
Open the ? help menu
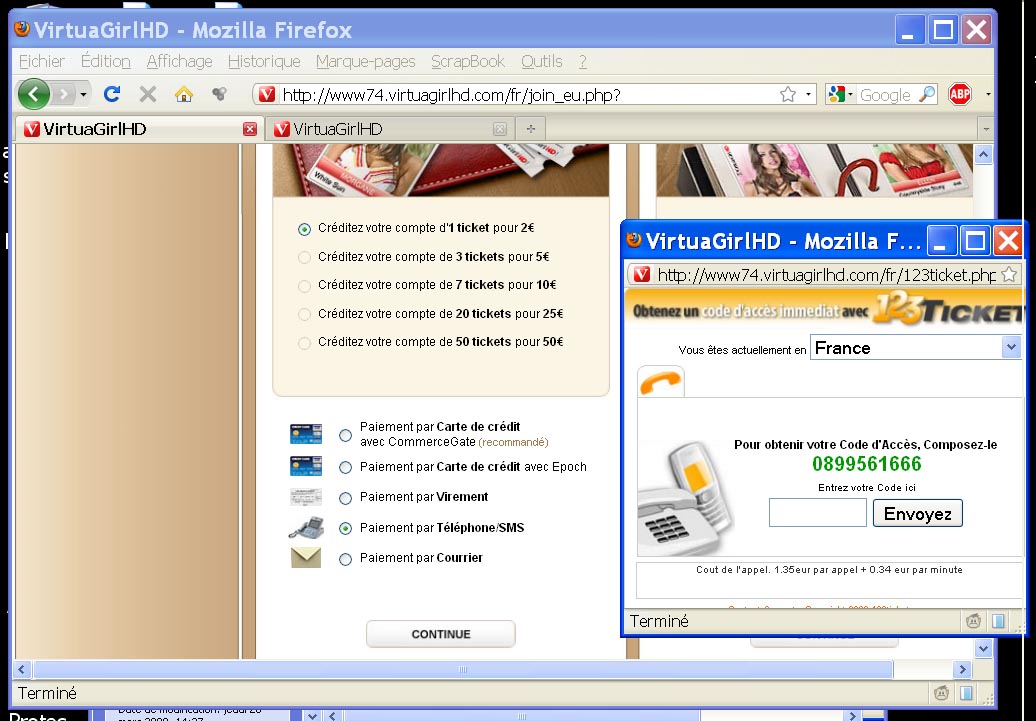(583, 61)
